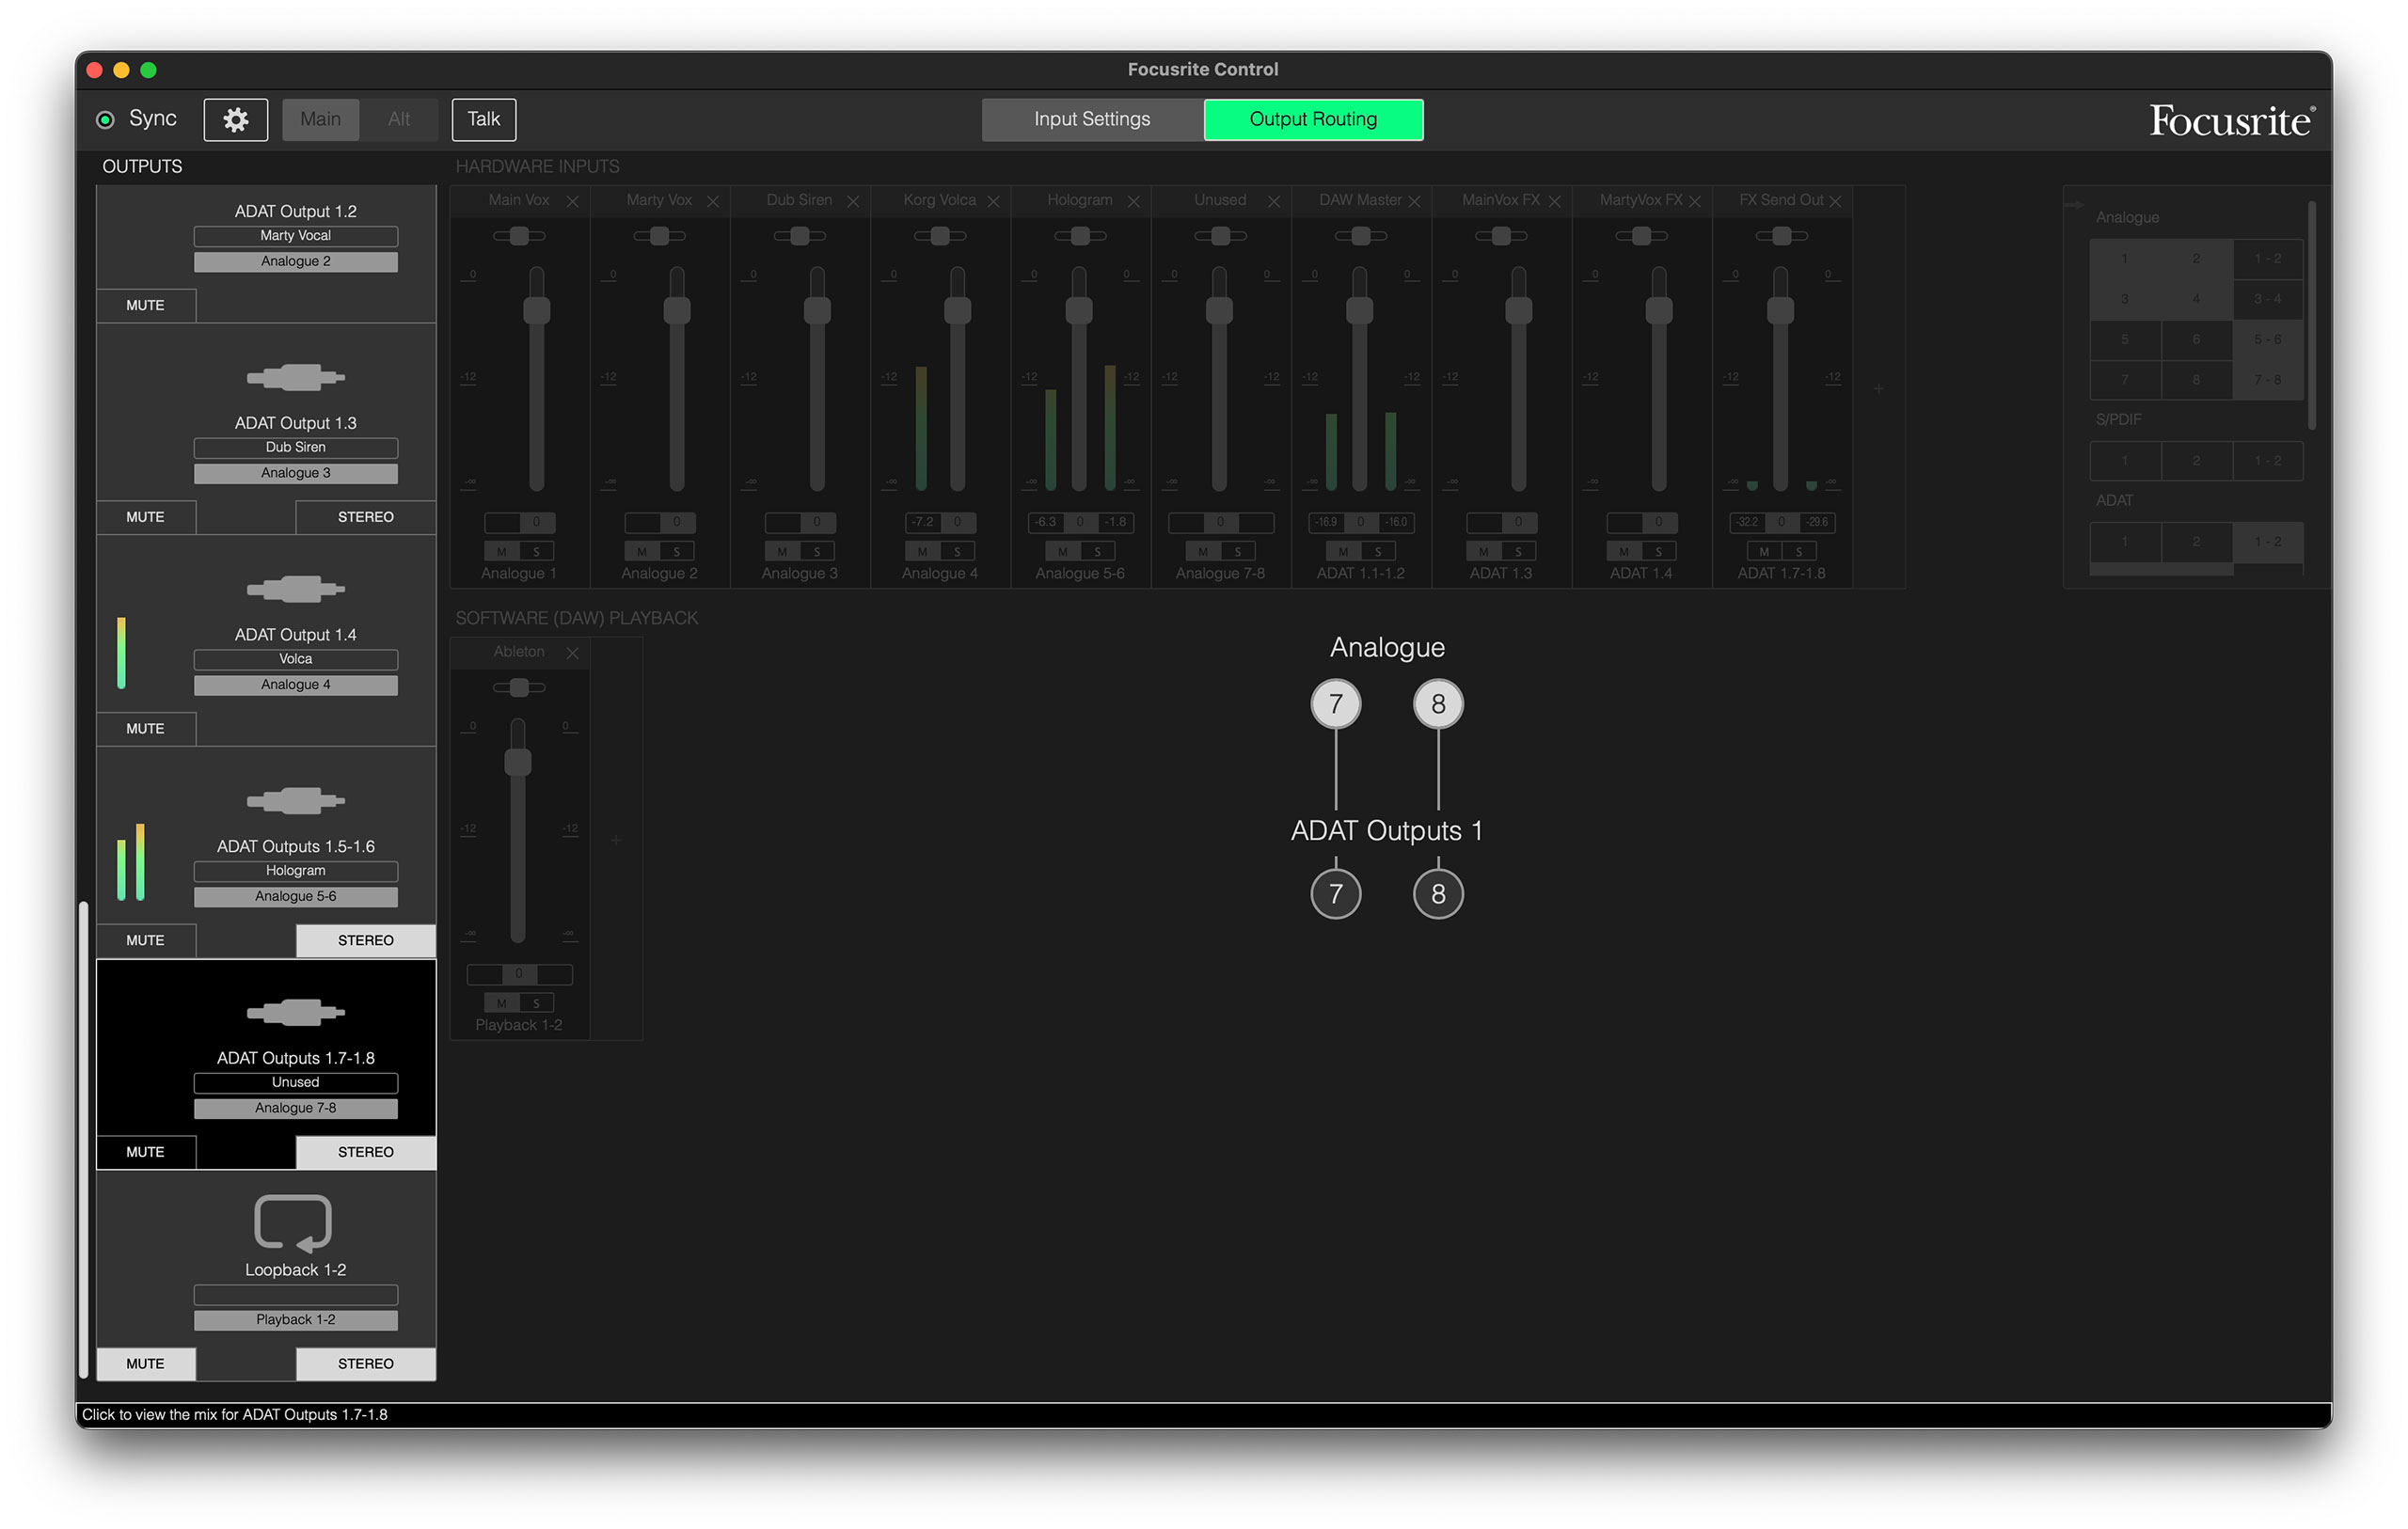Open settings with the gear icon
This screenshot has width=2408, height=1529.
point(235,120)
